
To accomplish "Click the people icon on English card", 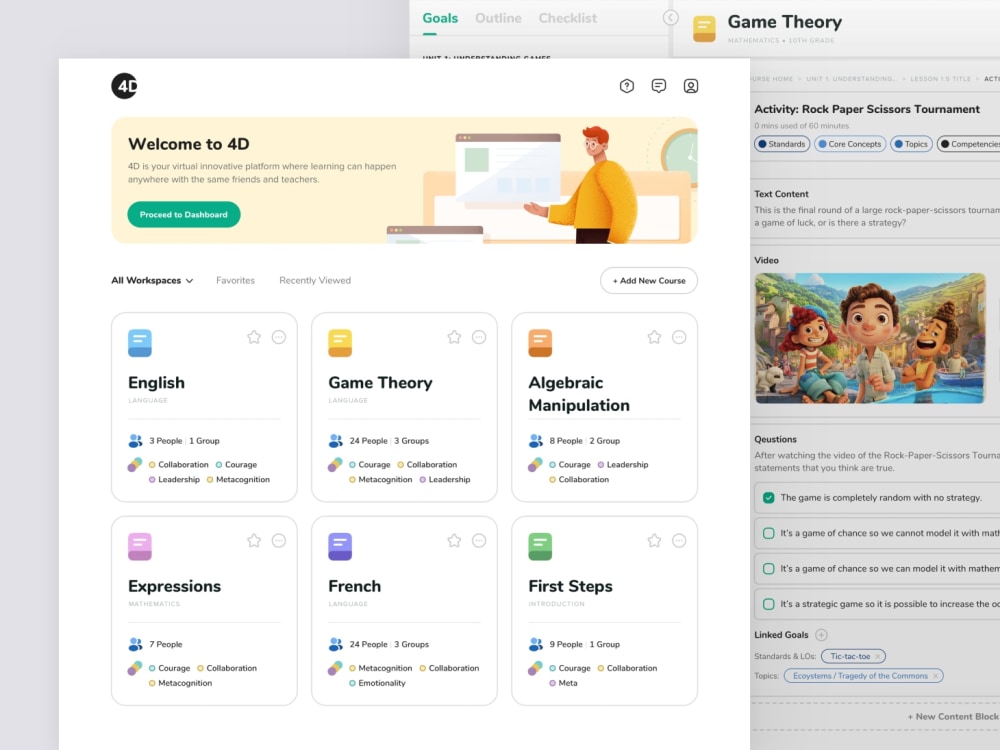I will (x=135, y=441).
